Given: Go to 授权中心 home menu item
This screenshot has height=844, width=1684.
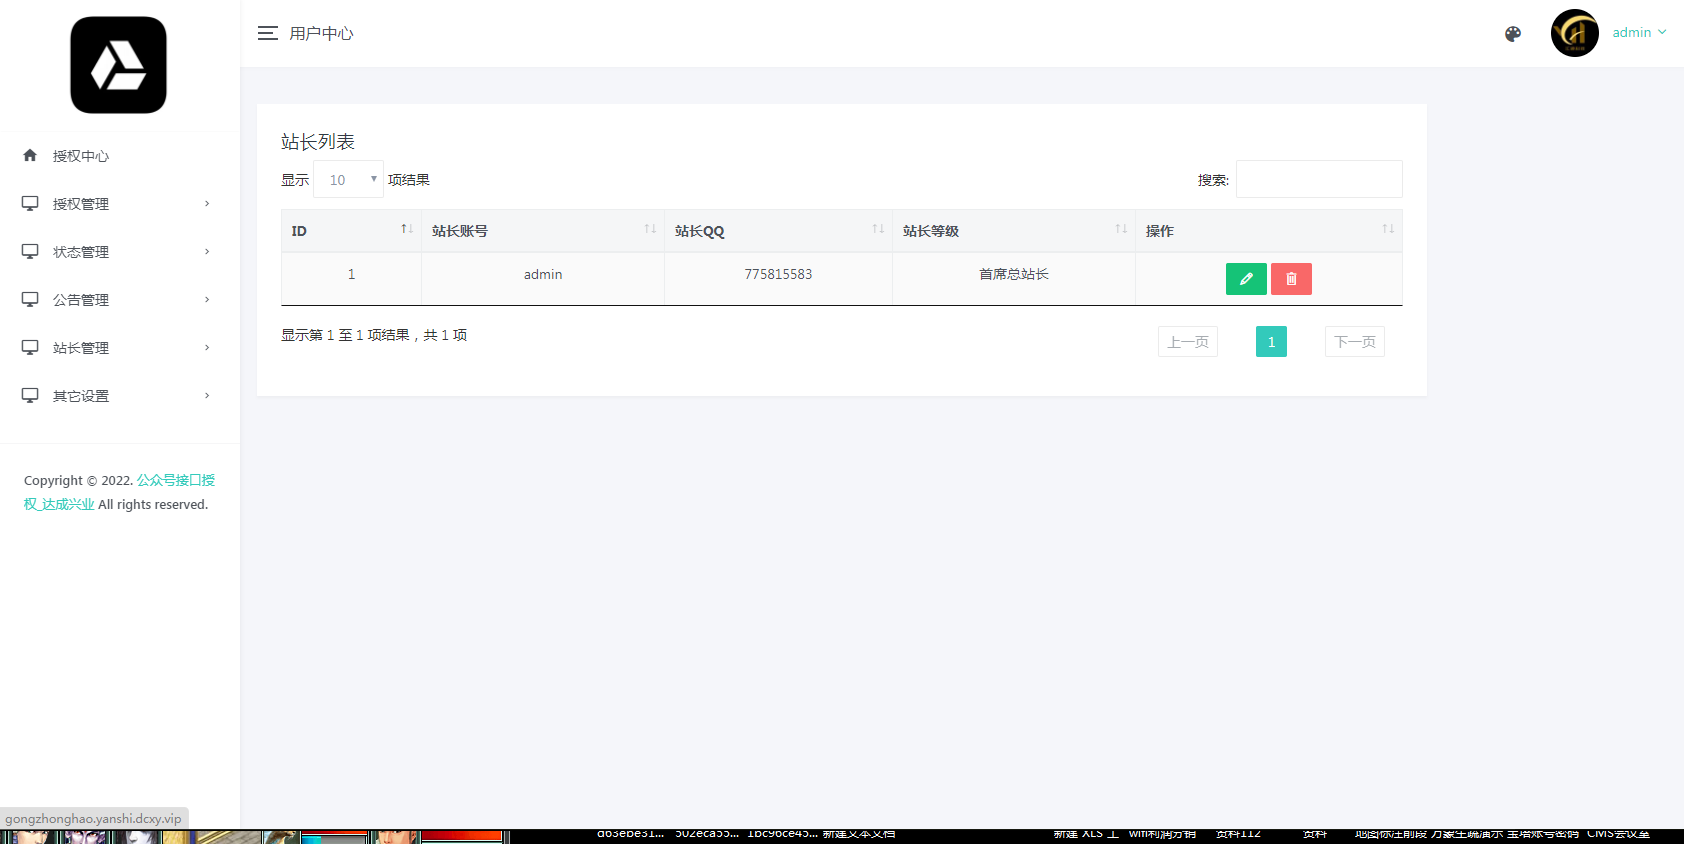Looking at the screenshot, I should tap(80, 156).
